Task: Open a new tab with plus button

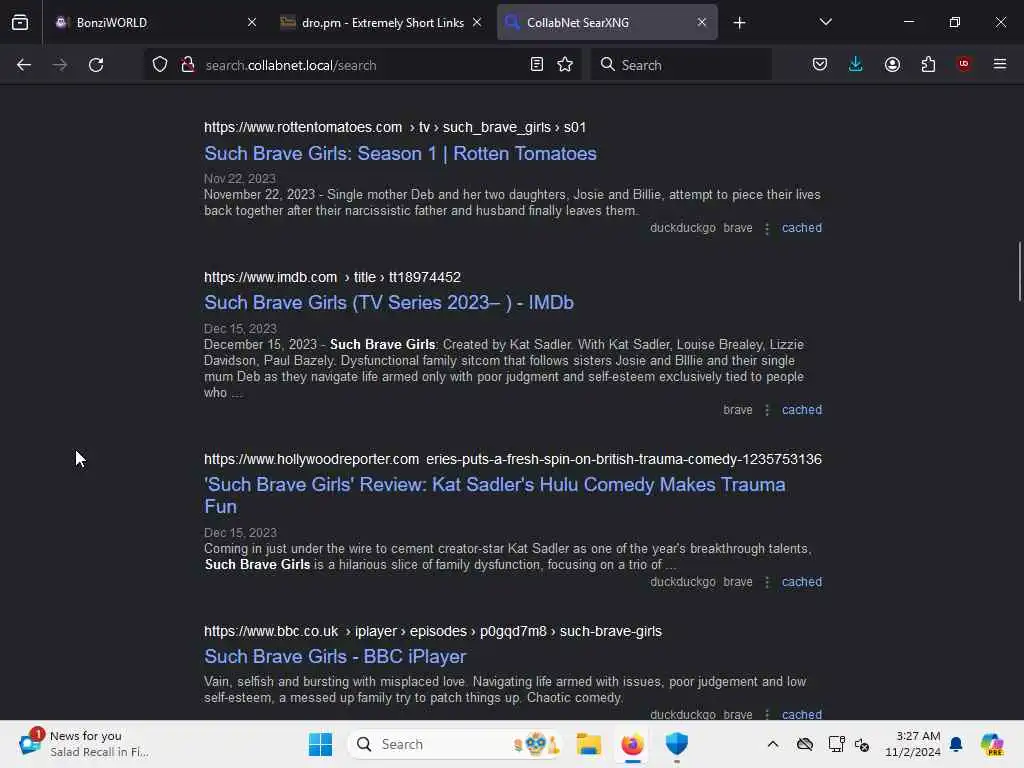Action: click(739, 23)
